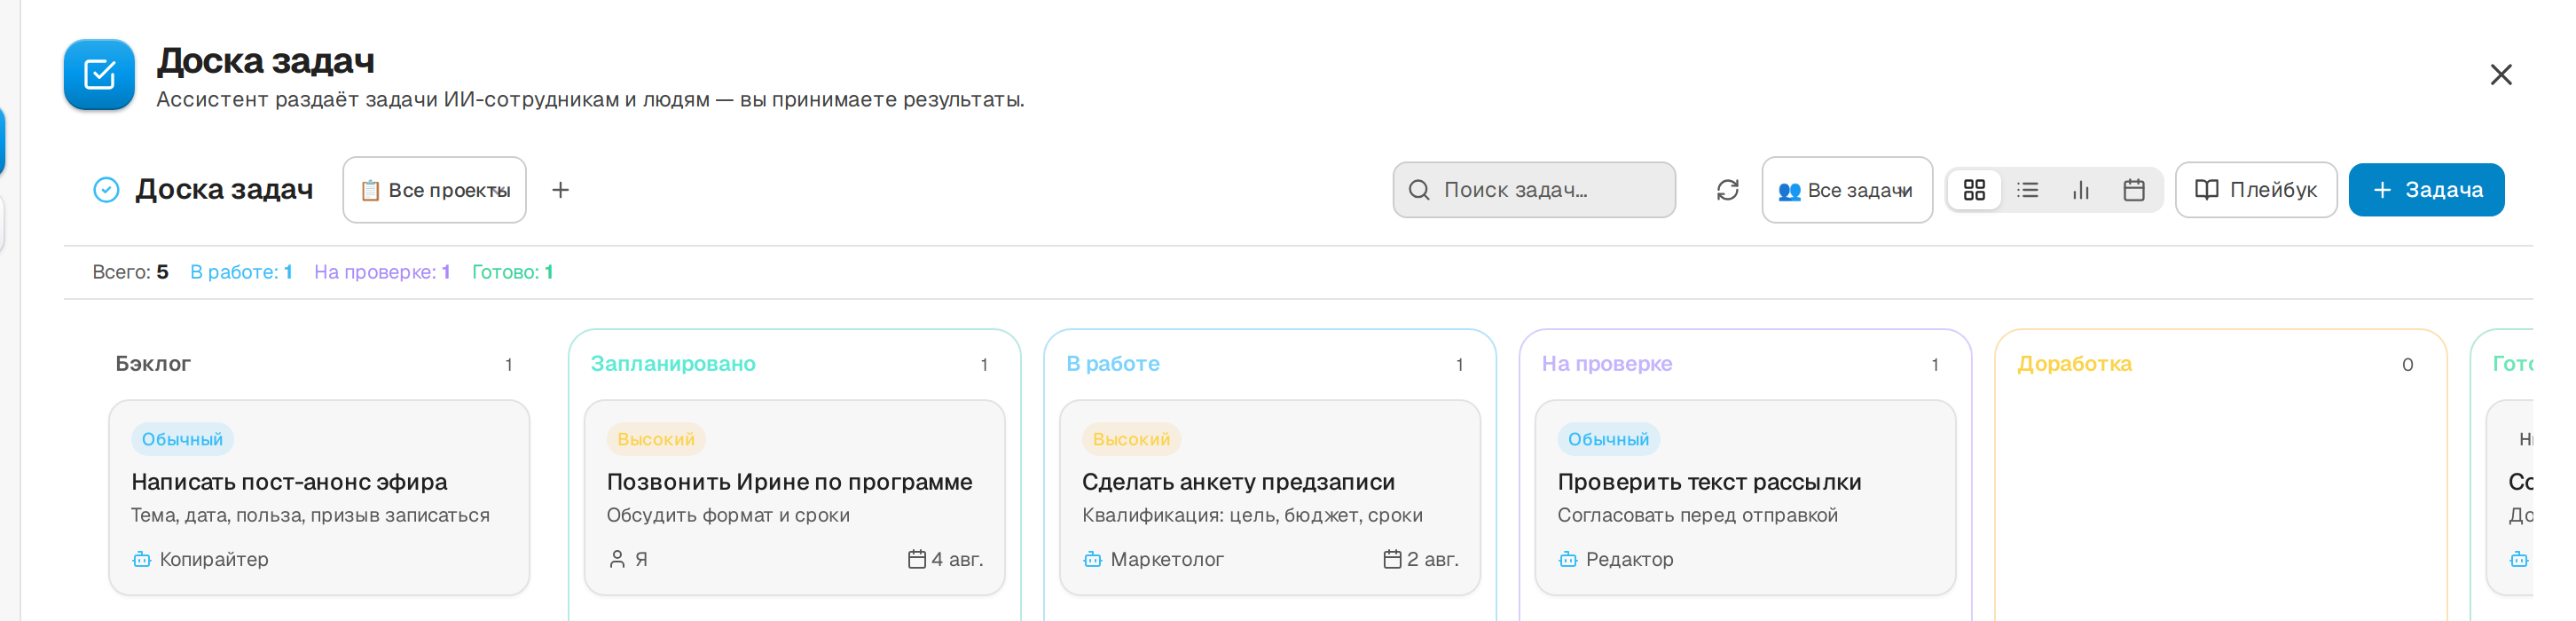Filter by В работе: 1 counter

(x=241, y=272)
